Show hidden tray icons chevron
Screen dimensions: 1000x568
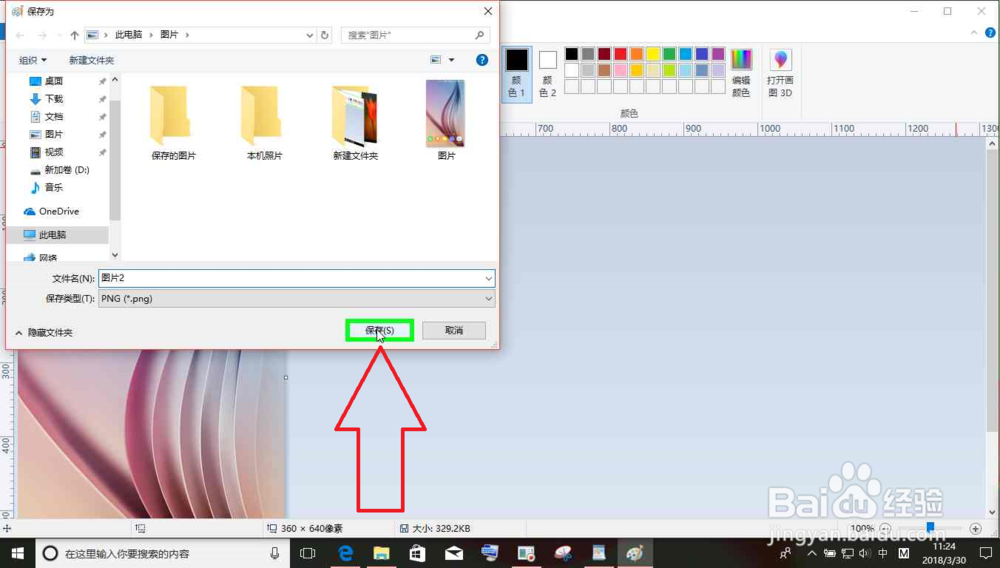tap(812, 553)
